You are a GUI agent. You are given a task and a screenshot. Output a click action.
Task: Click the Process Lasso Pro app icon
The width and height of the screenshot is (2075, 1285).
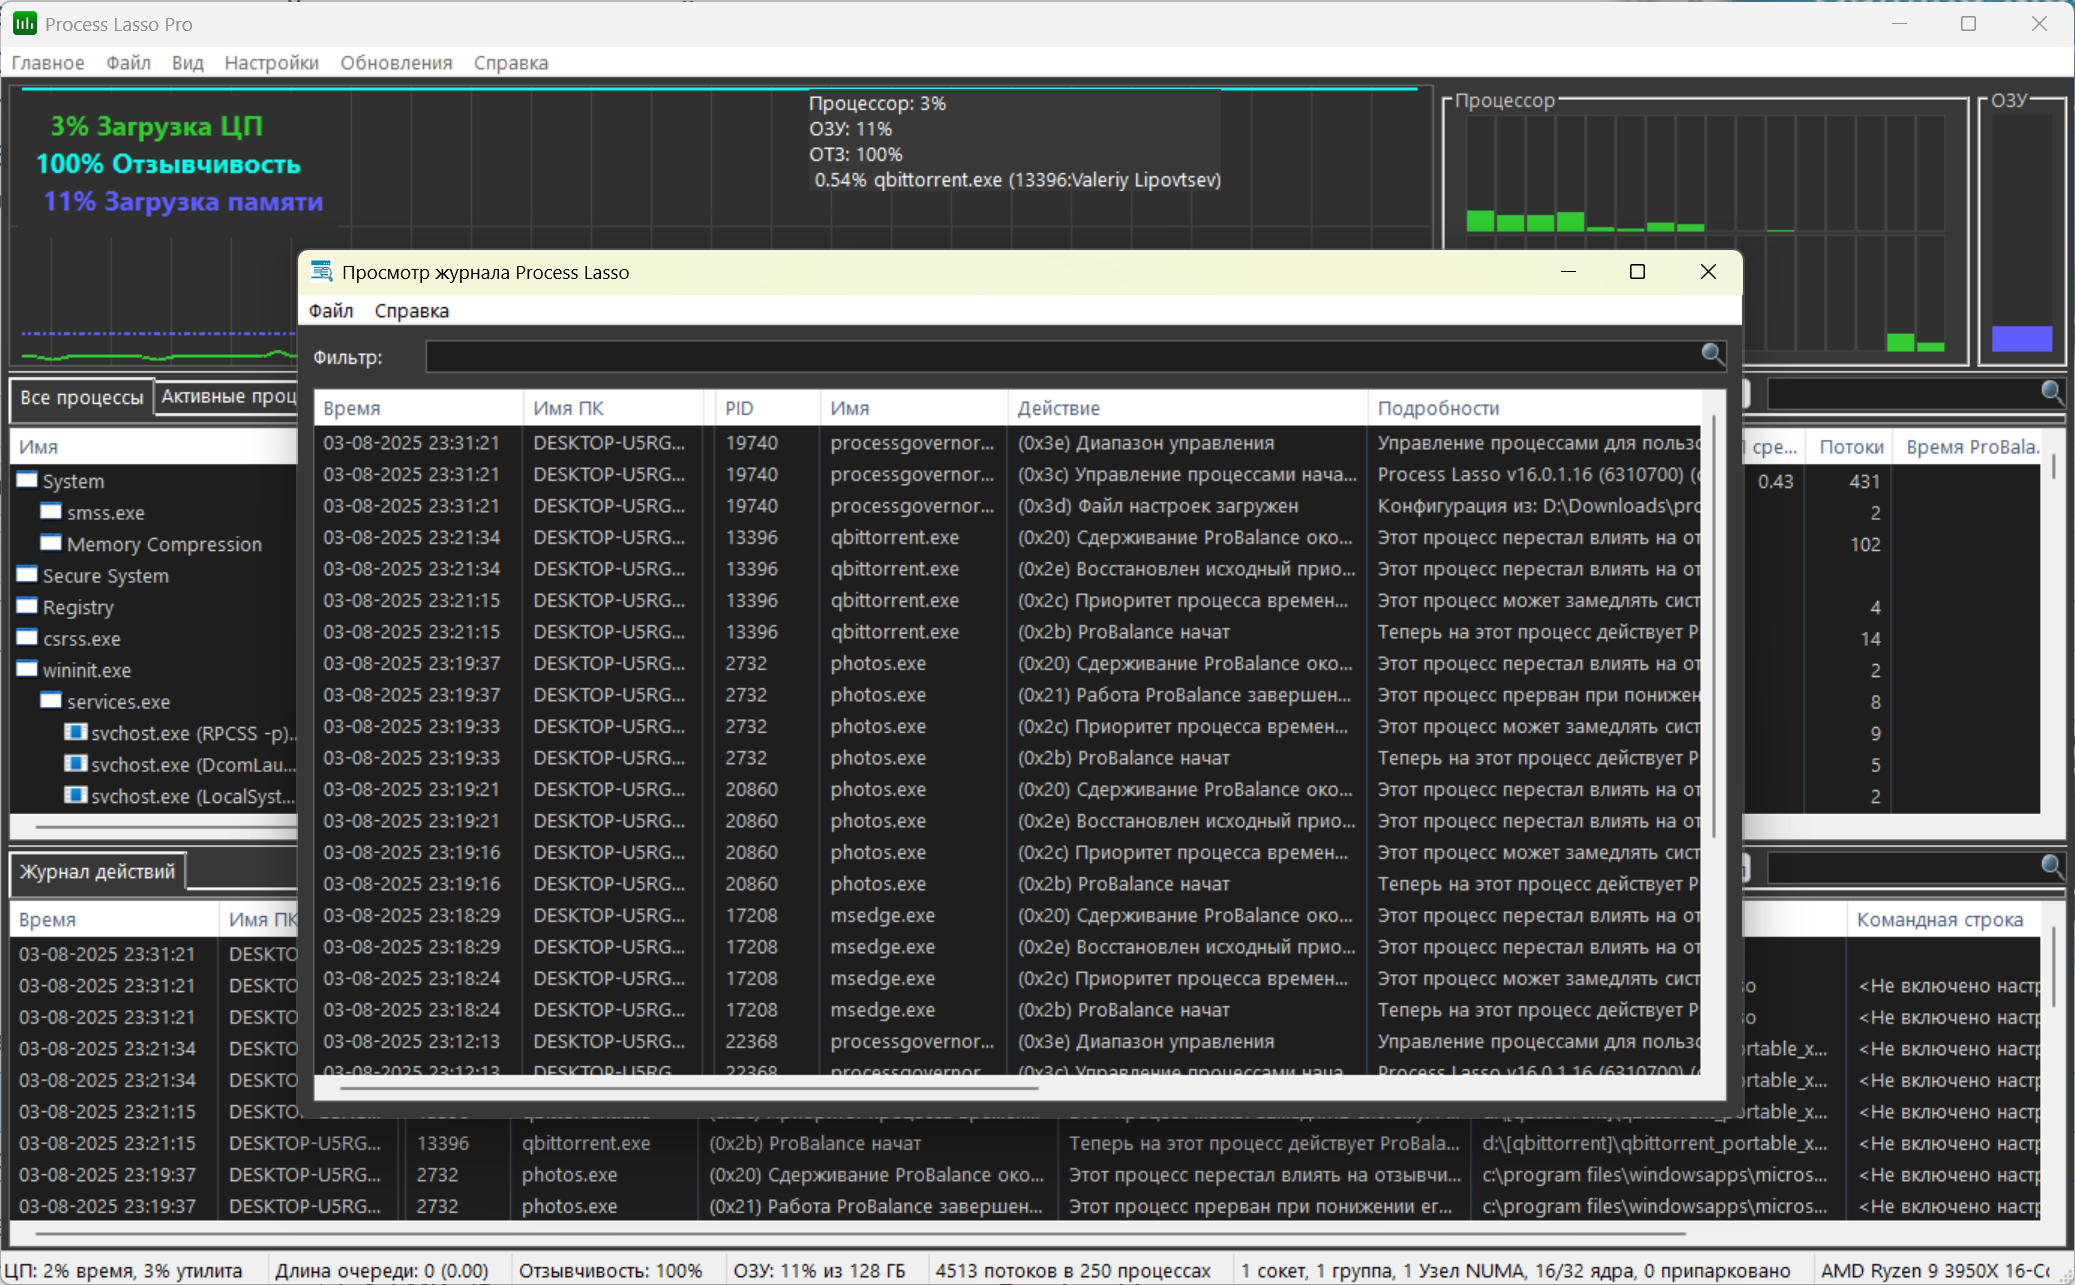[x=24, y=23]
